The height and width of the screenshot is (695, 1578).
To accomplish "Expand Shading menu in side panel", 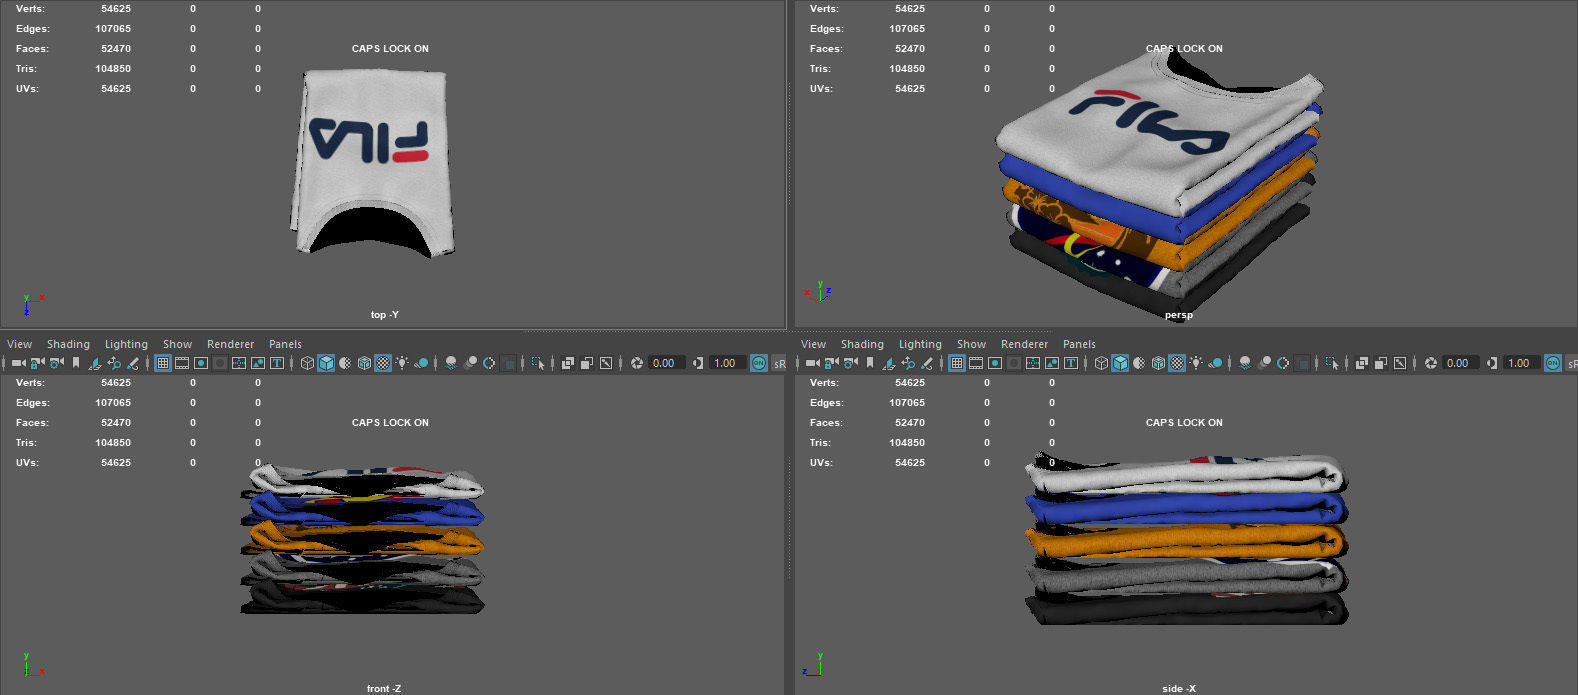I will coord(862,344).
